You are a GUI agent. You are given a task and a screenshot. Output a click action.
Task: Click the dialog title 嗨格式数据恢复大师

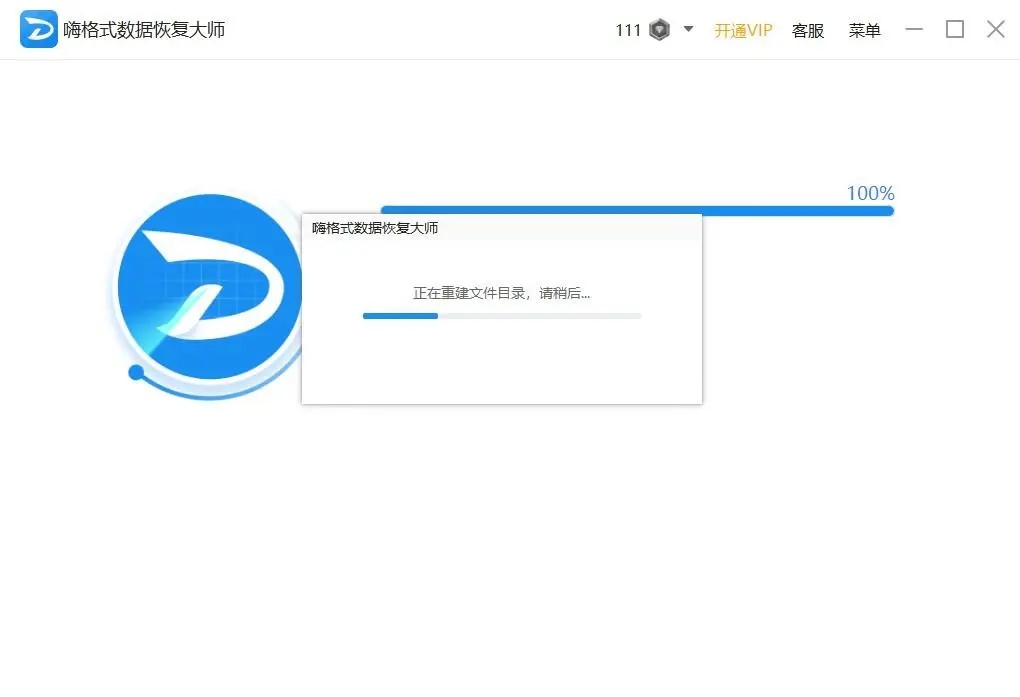(x=375, y=228)
